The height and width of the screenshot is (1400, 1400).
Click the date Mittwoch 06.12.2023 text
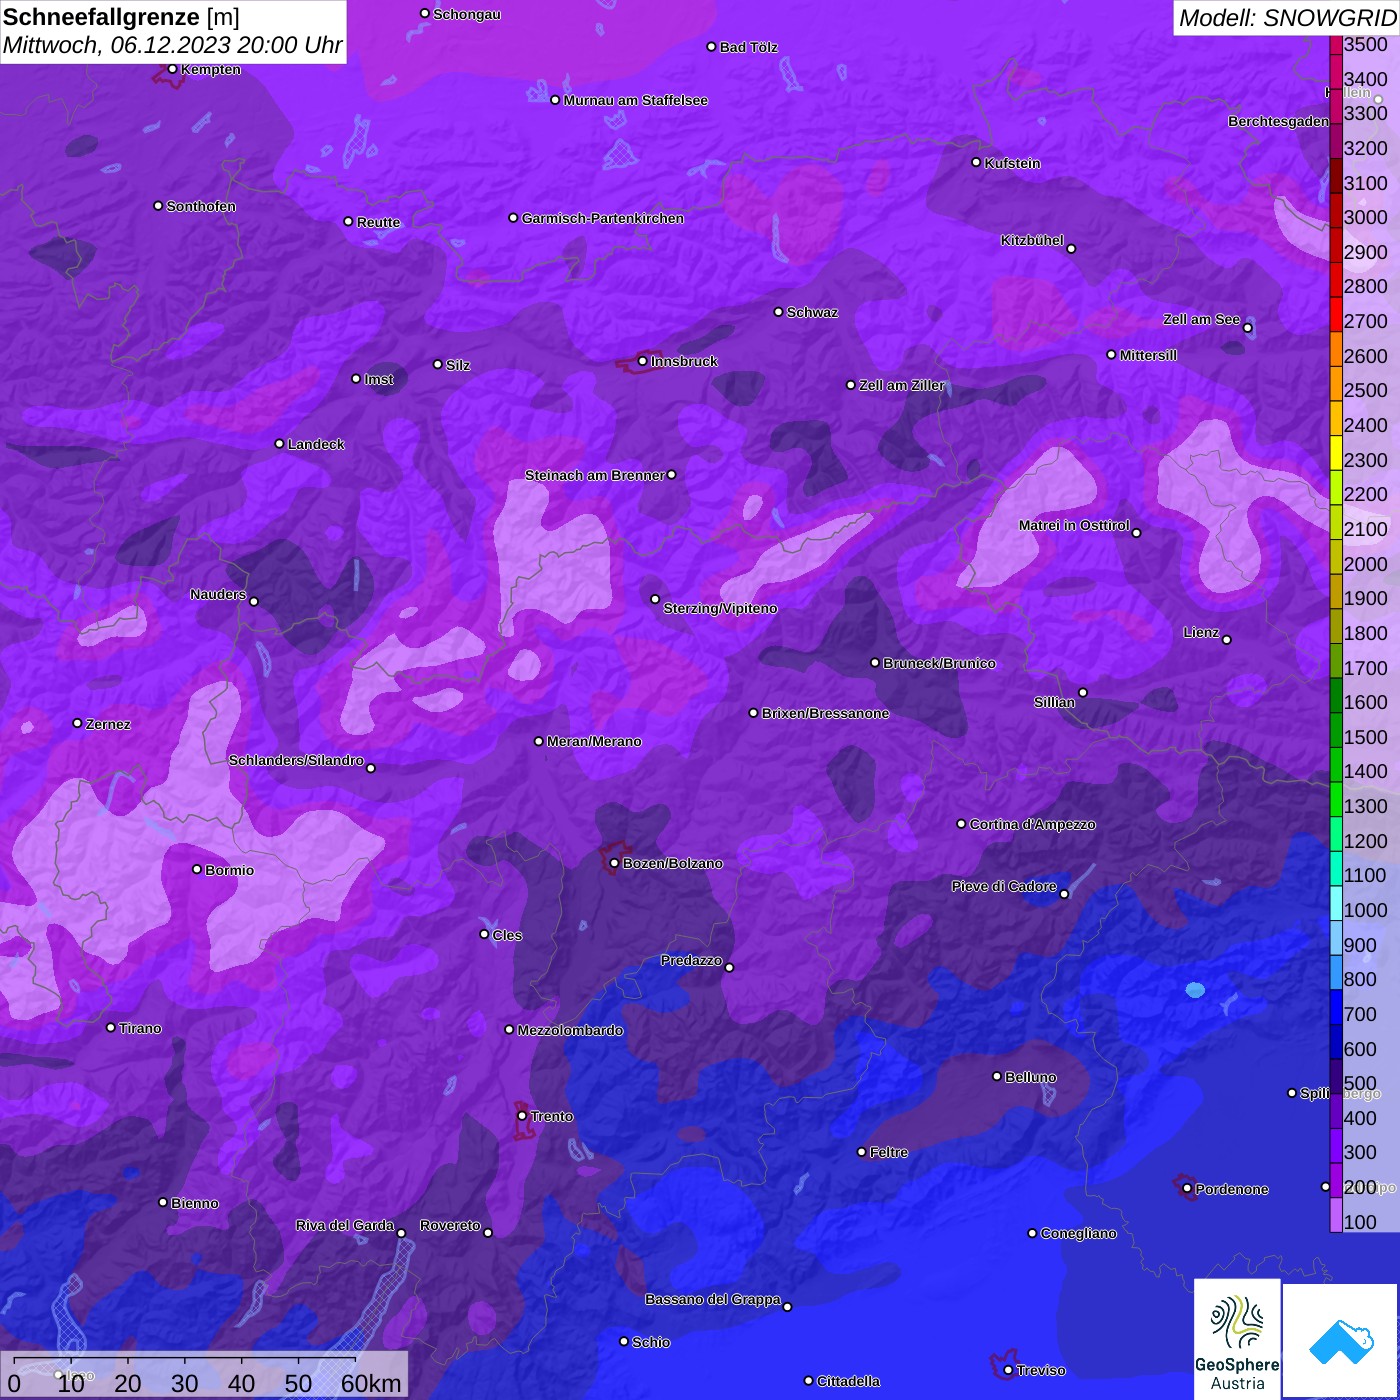point(172,45)
